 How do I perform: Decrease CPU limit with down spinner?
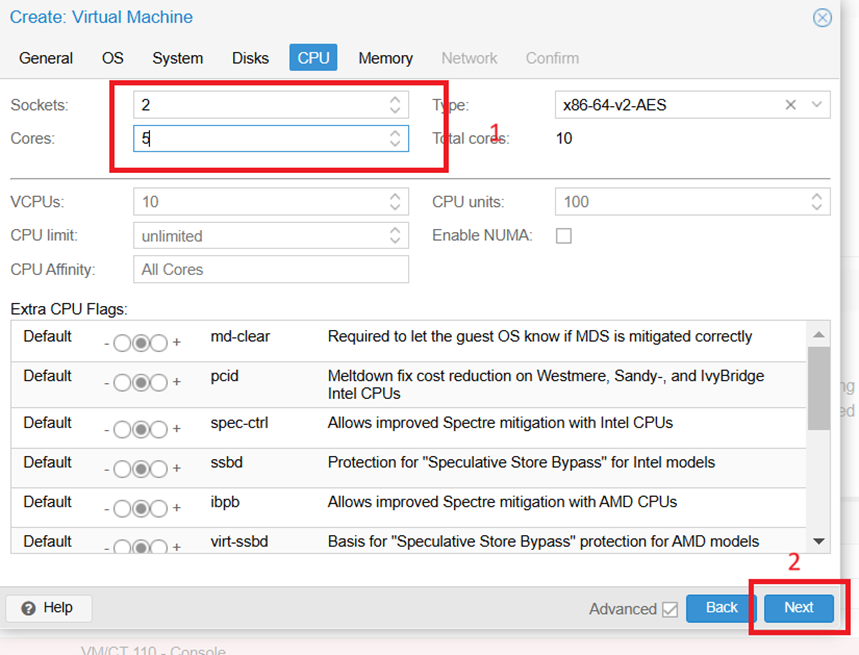point(395,240)
